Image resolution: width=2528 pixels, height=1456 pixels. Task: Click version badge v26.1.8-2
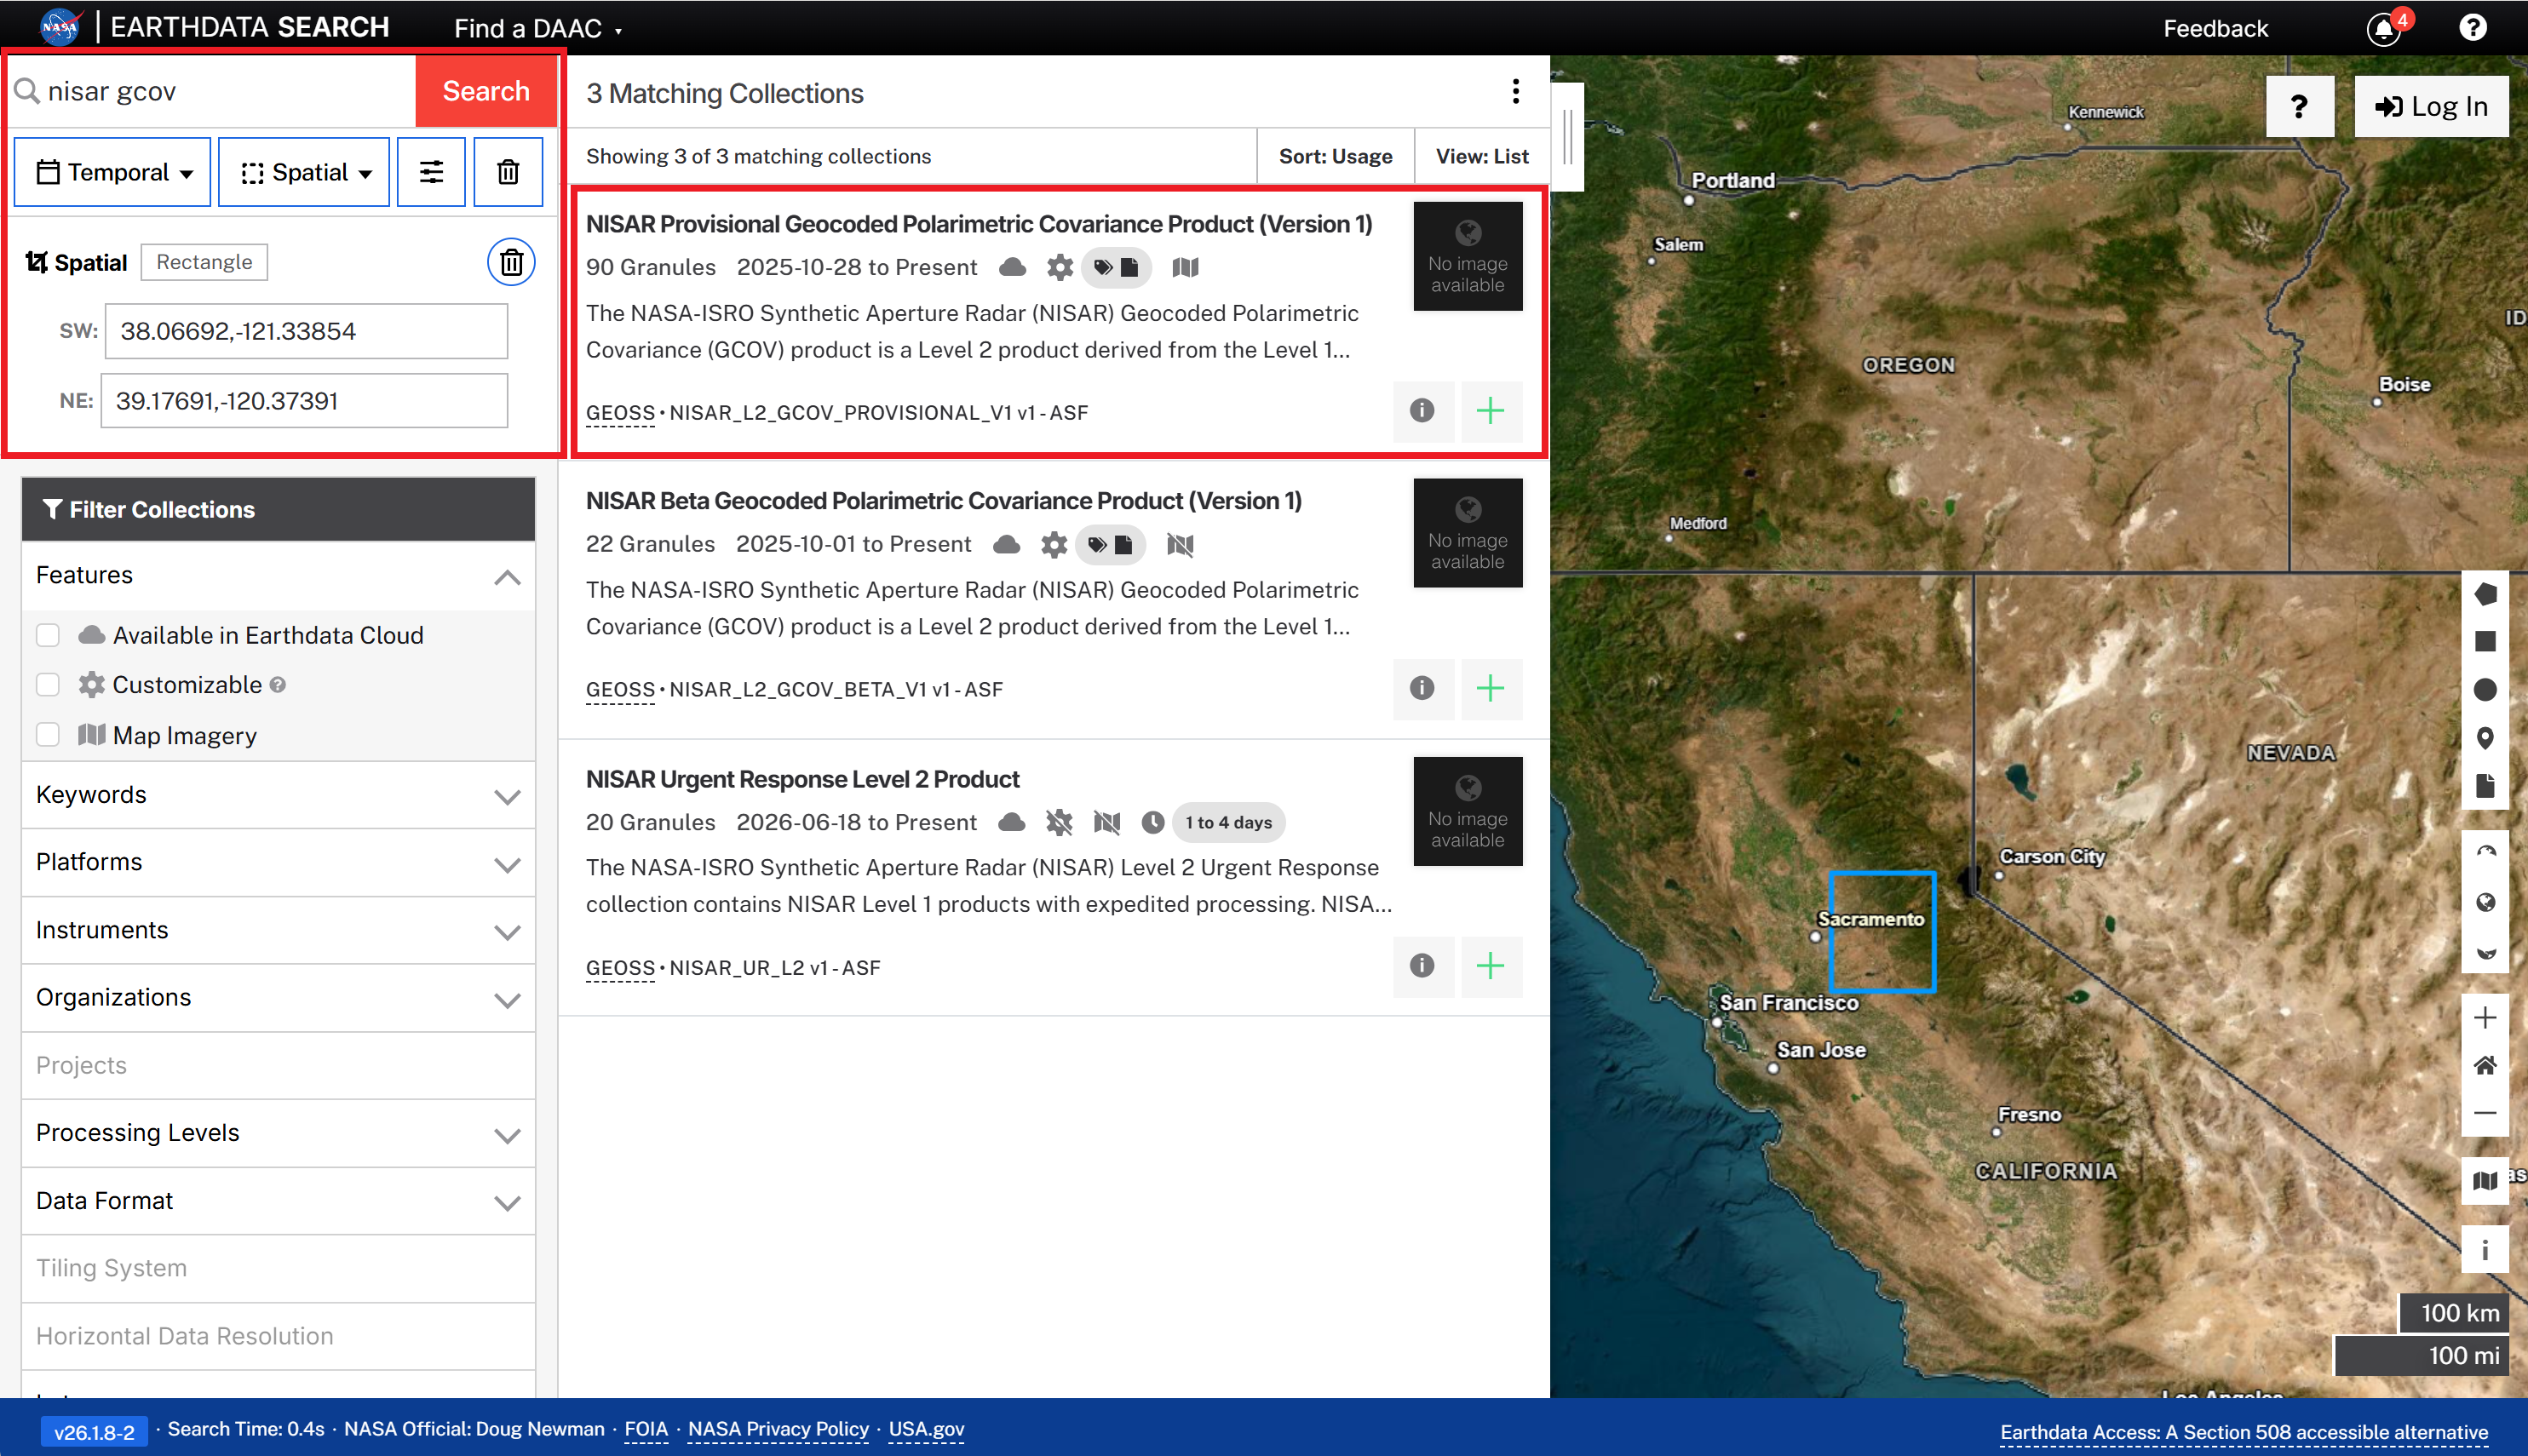click(x=94, y=1432)
